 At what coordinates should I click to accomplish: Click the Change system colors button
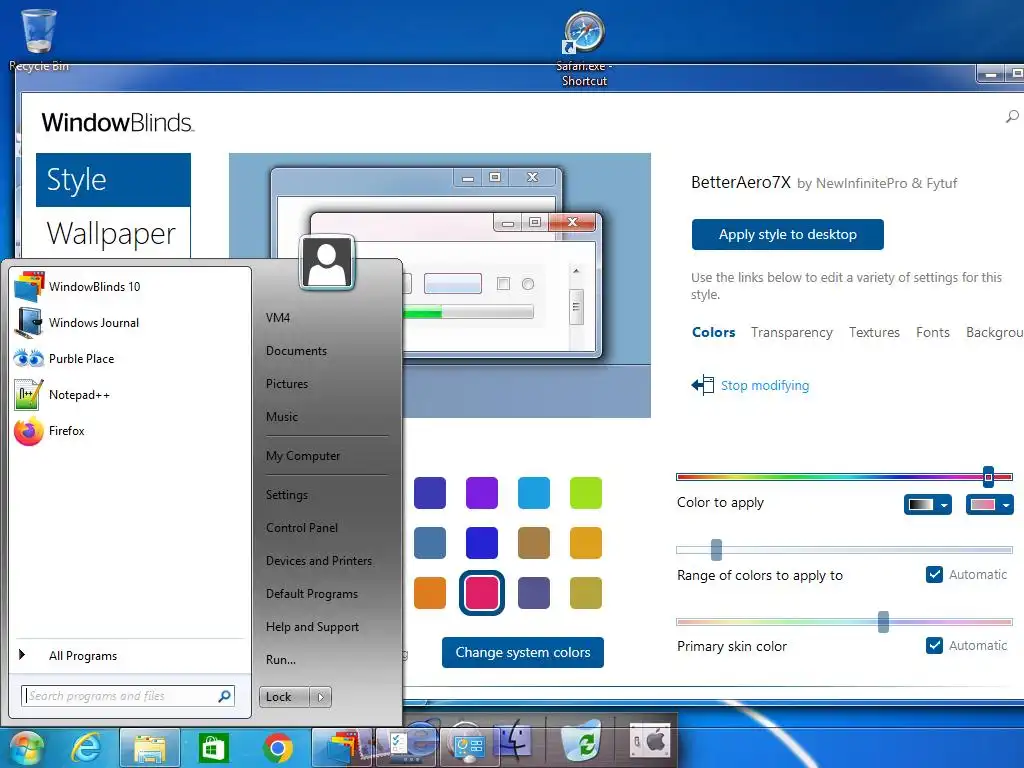(x=522, y=652)
